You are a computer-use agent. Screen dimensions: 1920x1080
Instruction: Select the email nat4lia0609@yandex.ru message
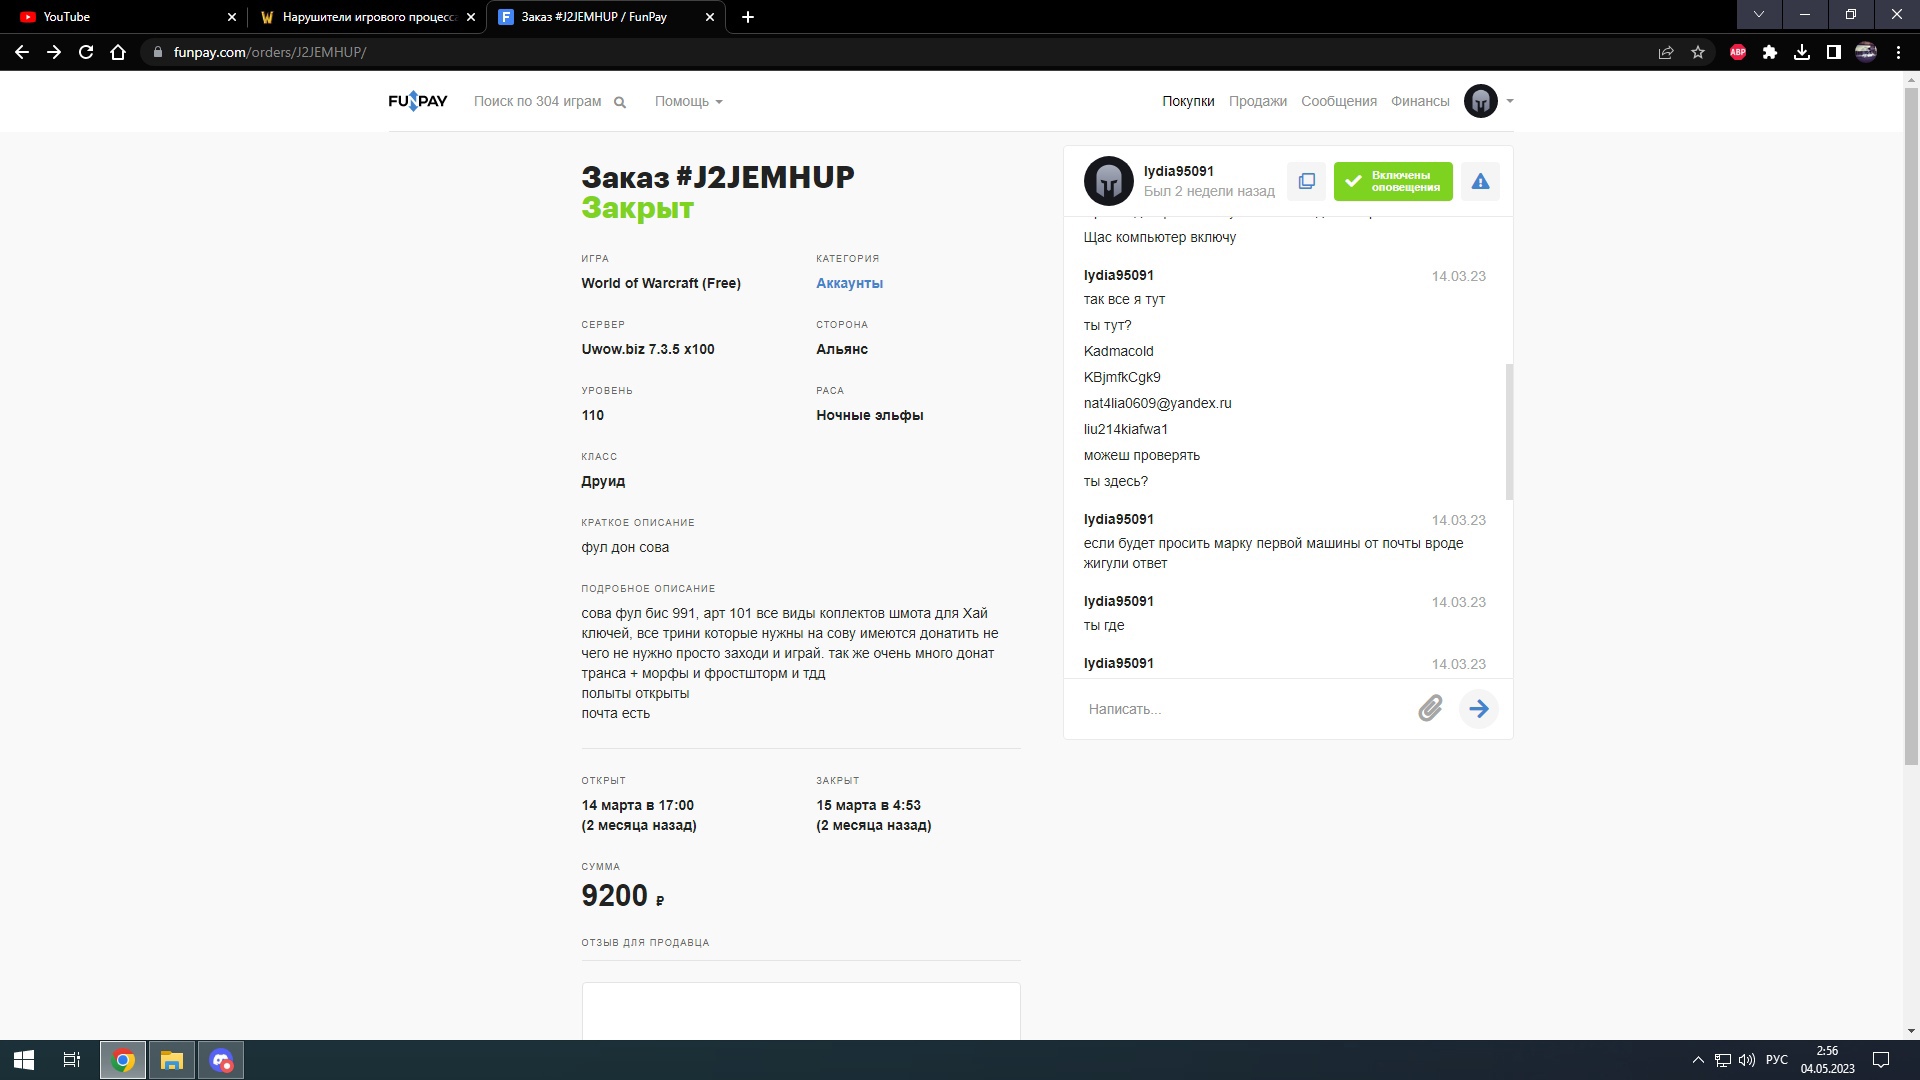coord(1157,403)
